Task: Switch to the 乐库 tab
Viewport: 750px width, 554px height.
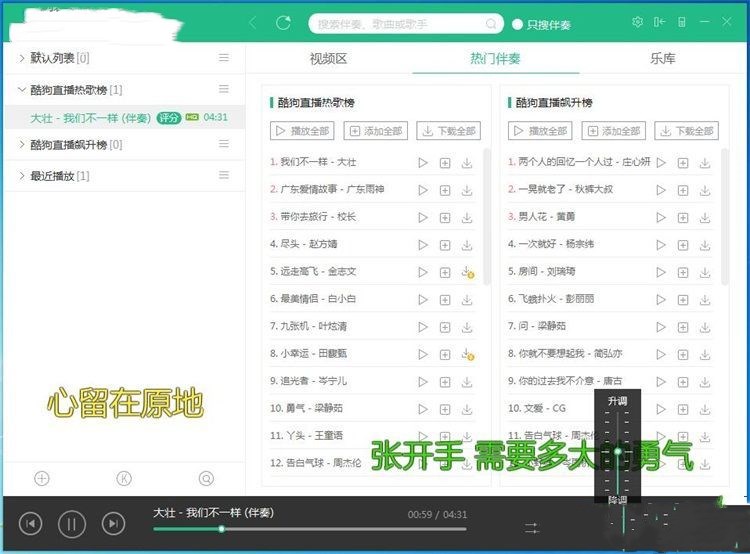Action: tap(662, 59)
